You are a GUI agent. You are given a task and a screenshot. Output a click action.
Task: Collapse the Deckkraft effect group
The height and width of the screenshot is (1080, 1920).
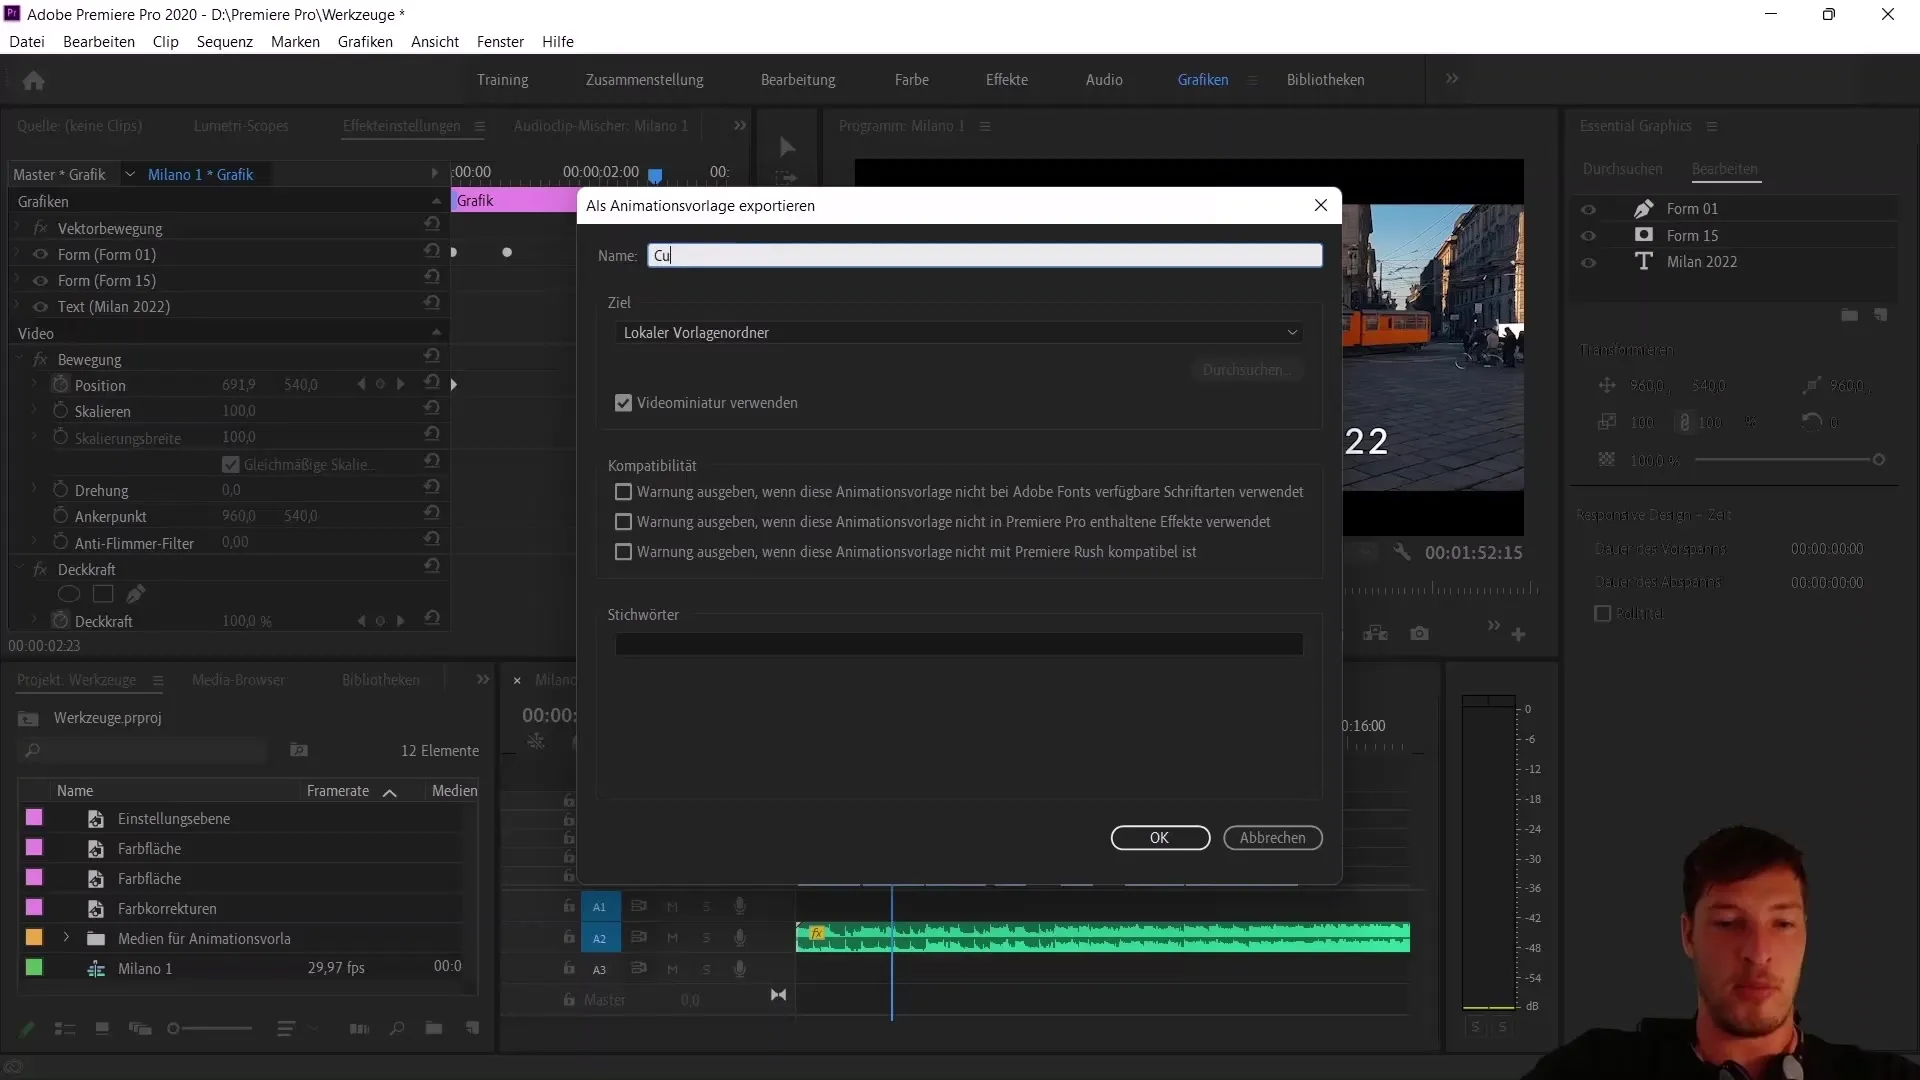click(x=19, y=568)
